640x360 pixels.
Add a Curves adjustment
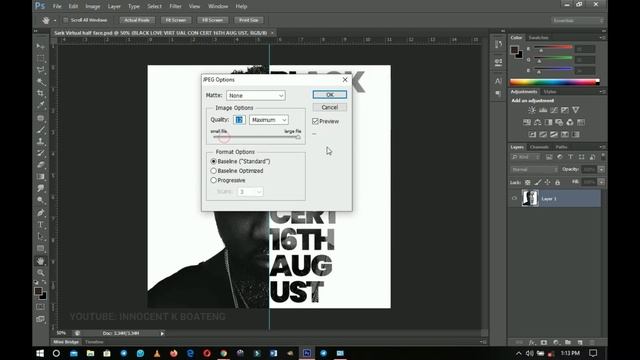tap(554, 110)
